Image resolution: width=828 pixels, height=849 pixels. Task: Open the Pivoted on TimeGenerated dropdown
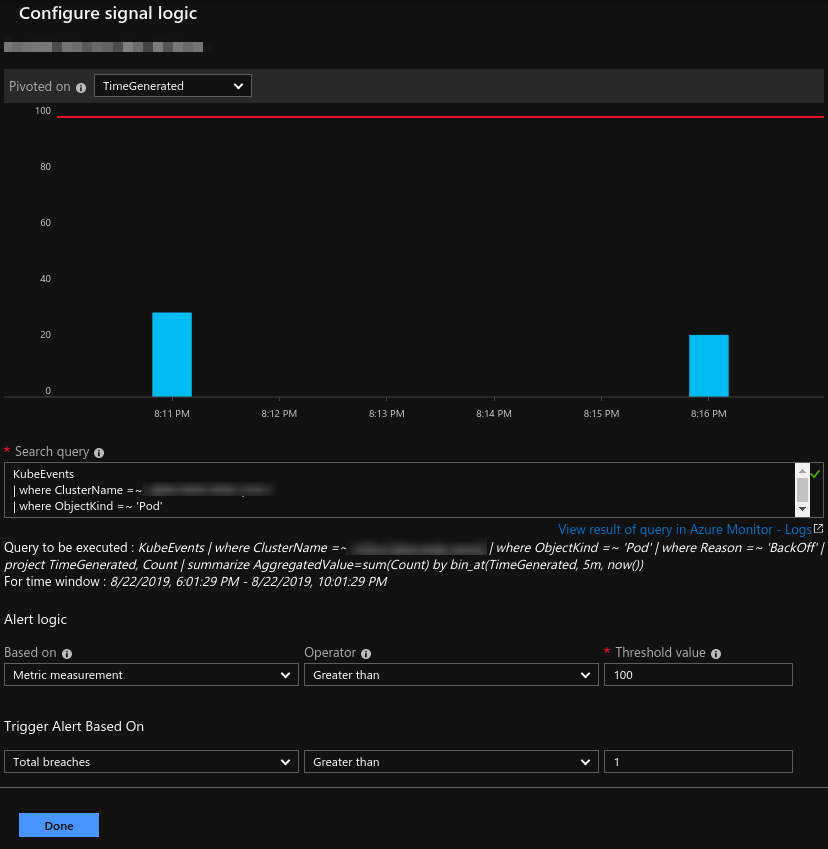(172, 85)
